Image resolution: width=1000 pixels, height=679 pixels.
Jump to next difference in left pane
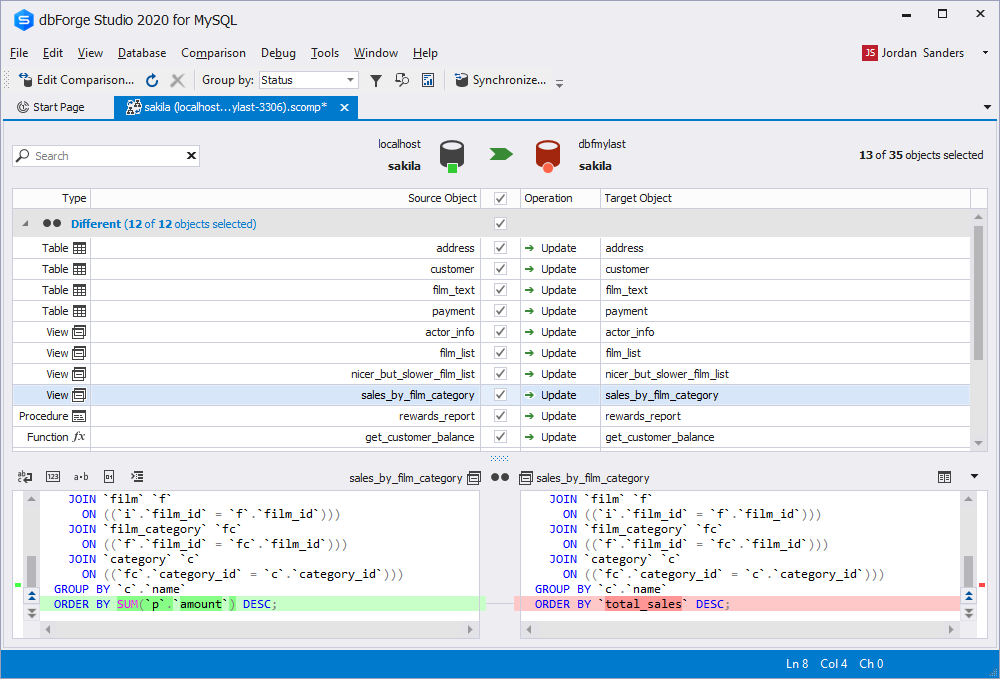[32, 613]
